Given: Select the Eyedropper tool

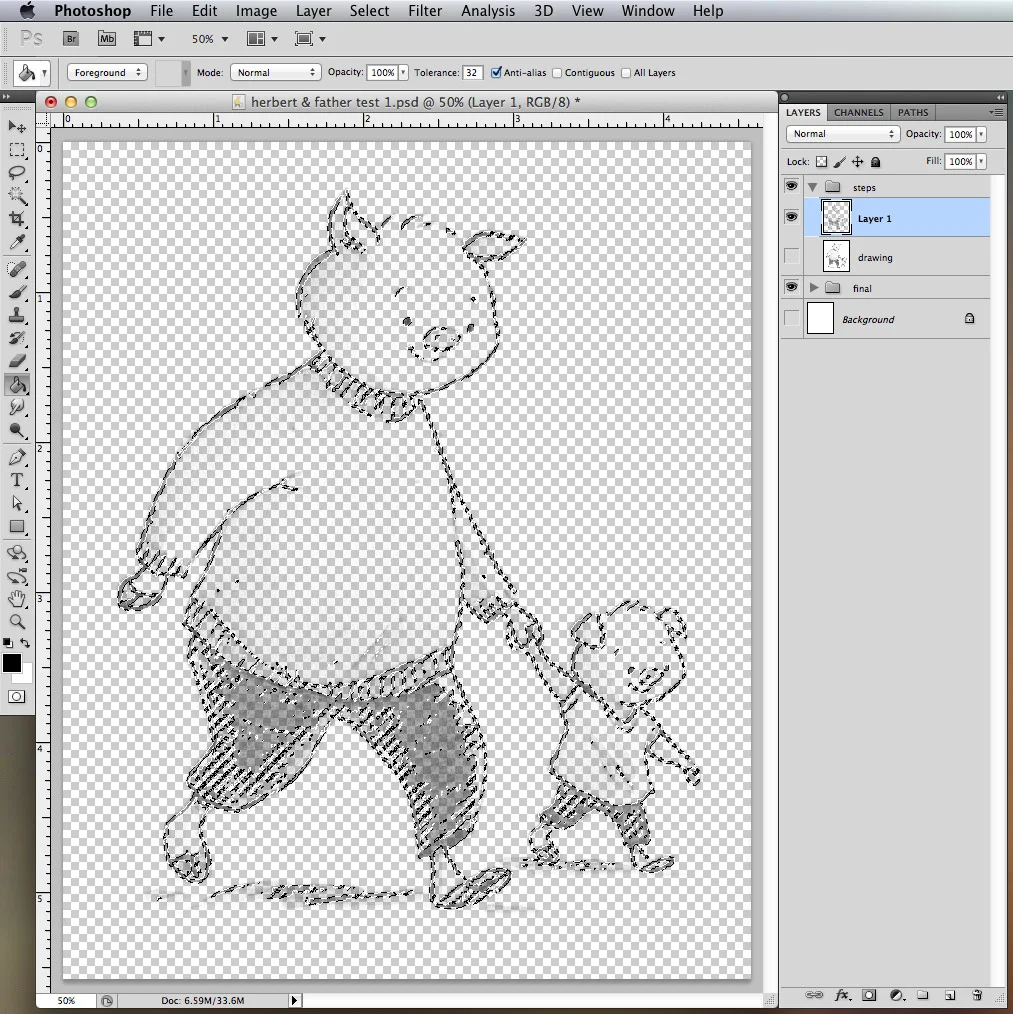Looking at the screenshot, I should 17,243.
